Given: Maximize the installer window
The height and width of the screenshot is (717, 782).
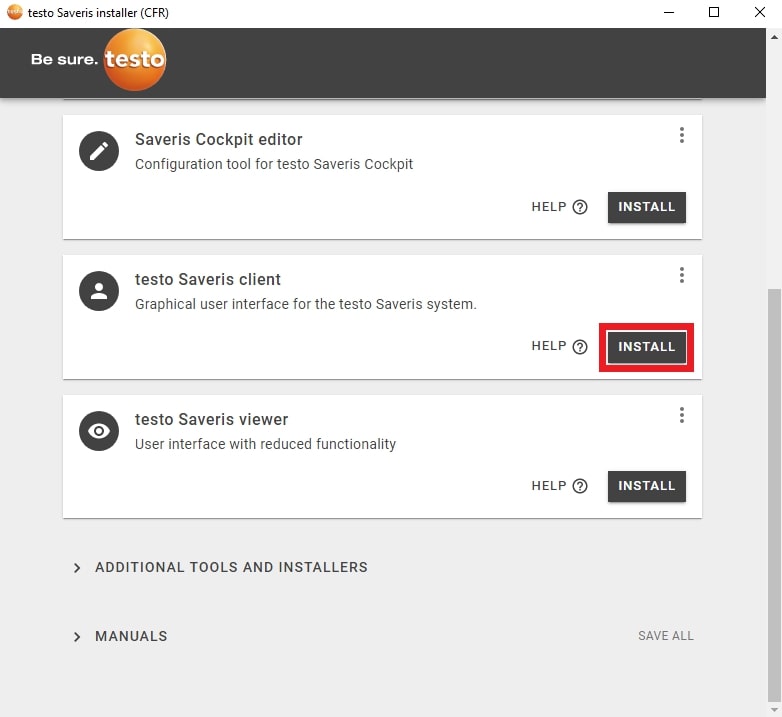Looking at the screenshot, I should [714, 12].
